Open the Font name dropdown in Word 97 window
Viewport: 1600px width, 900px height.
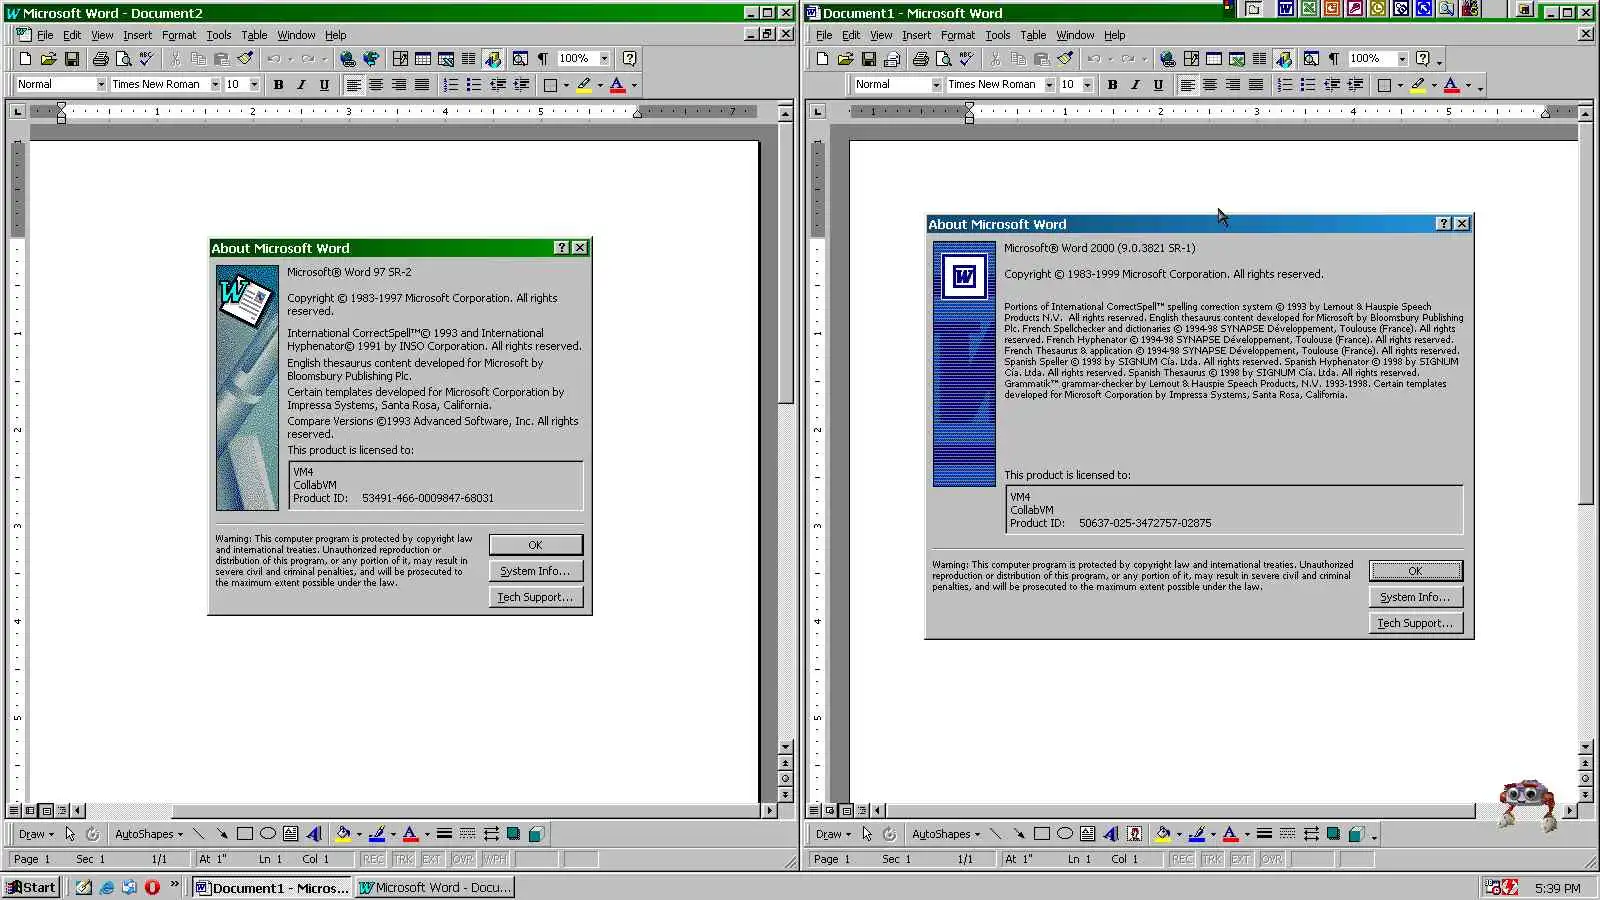point(215,85)
